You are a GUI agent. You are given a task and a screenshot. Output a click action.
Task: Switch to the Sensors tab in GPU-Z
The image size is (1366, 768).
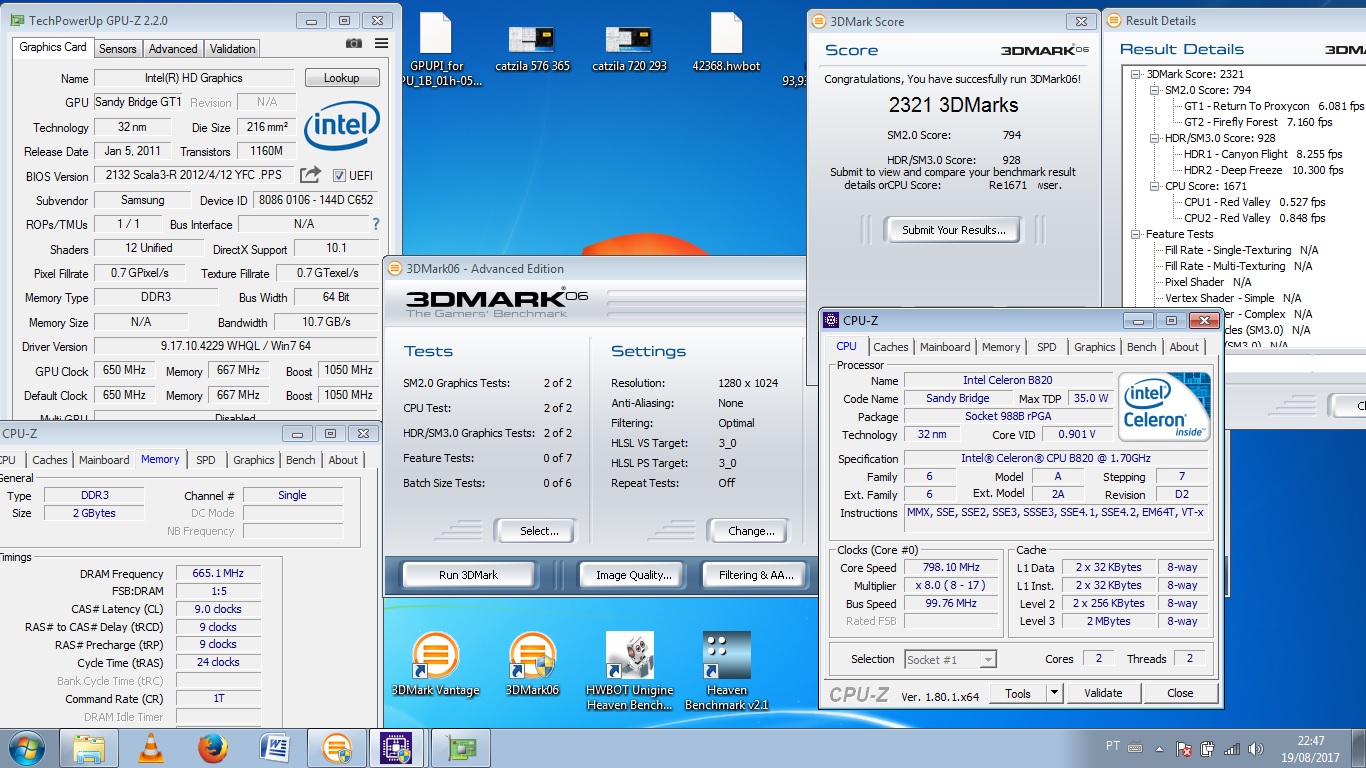click(118, 48)
